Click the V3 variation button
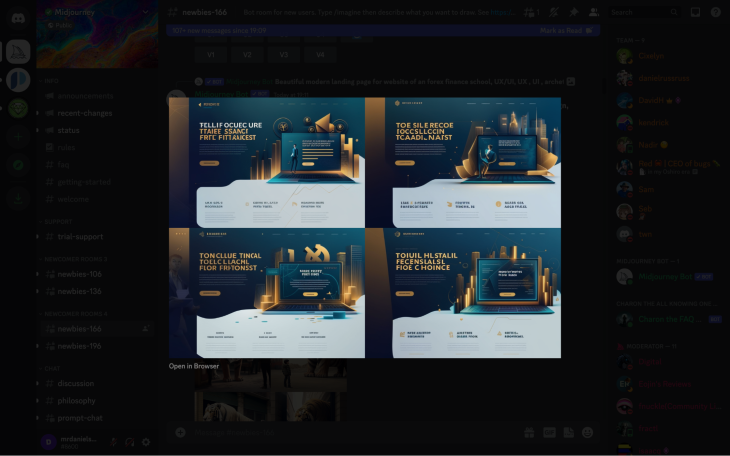 point(284,54)
